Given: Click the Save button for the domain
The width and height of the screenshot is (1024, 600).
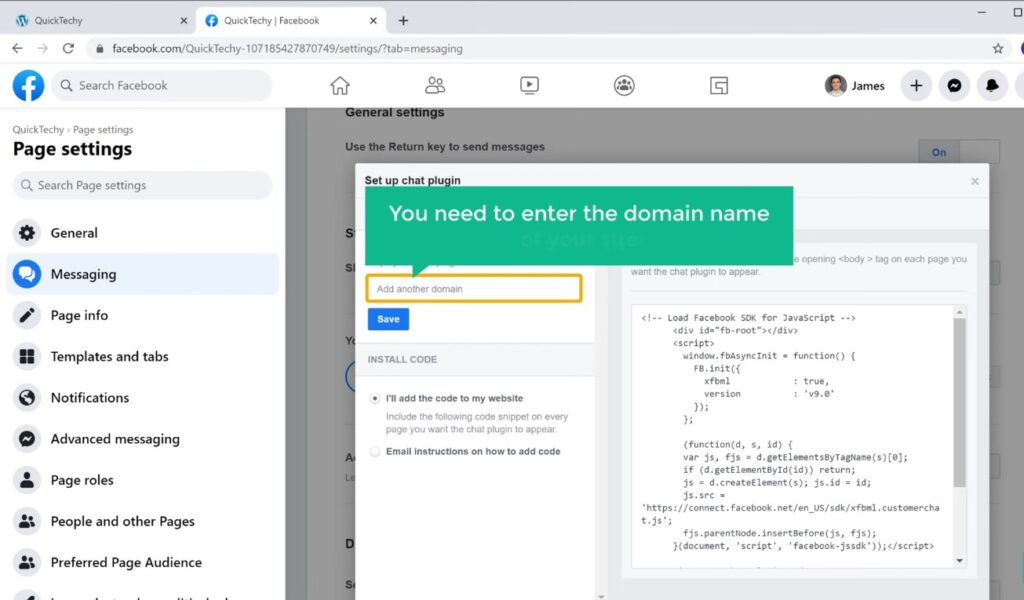Looking at the screenshot, I should [x=387, y=318].
